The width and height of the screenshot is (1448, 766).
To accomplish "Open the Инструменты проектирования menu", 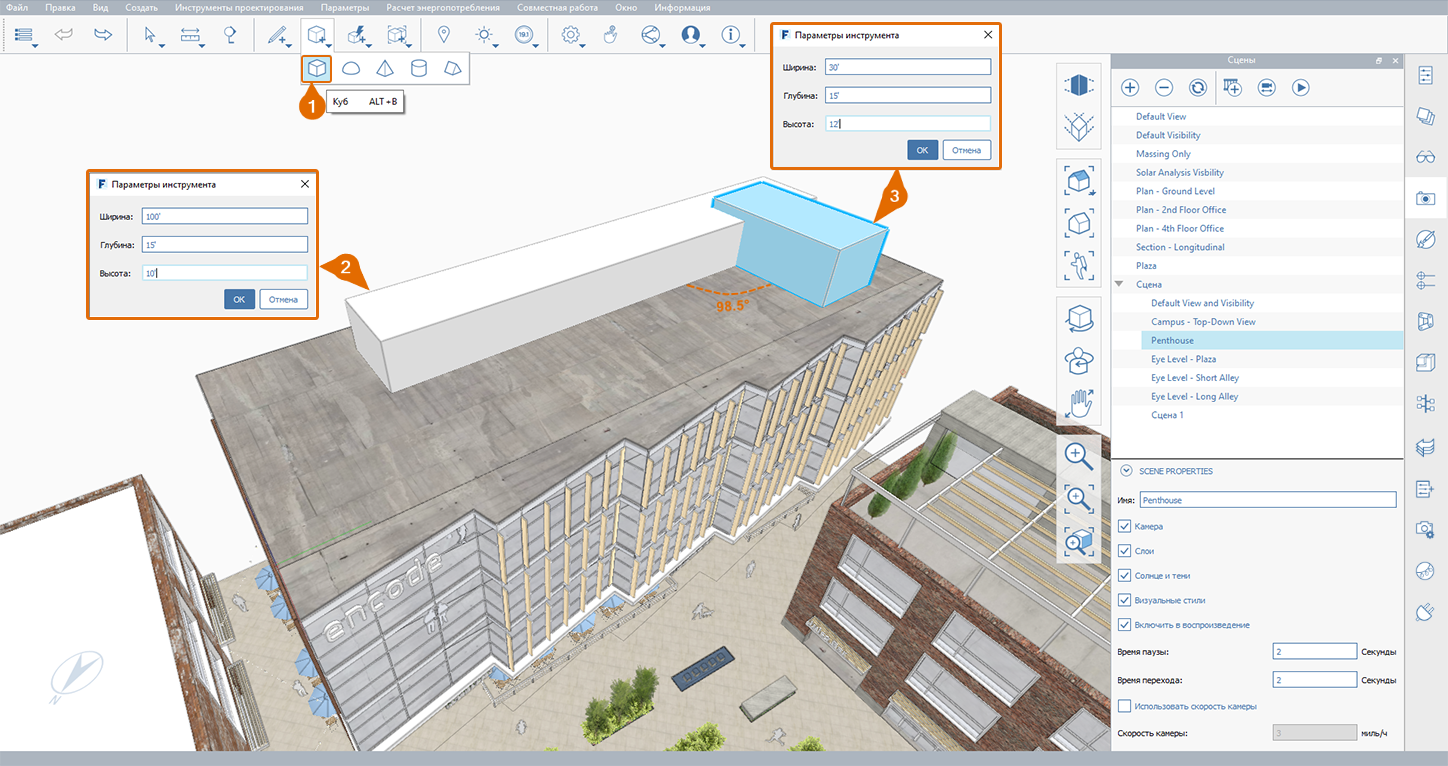I will (238, 7).
